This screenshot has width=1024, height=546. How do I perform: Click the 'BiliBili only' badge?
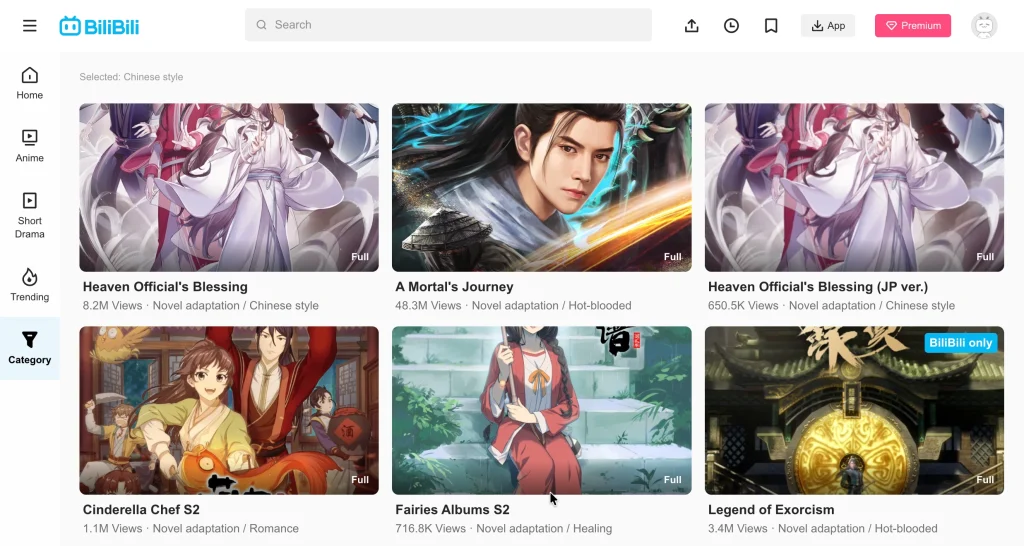pyautogui.click(x=961, y=343)
